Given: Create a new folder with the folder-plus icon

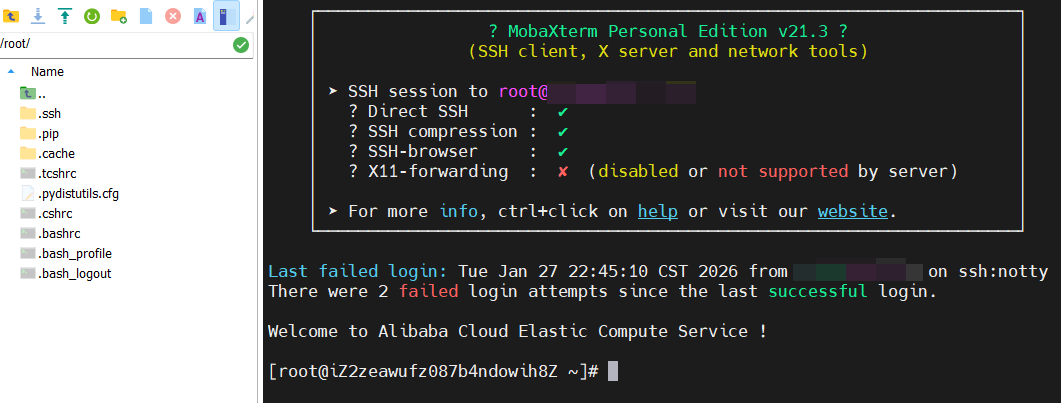Looking at the screenshot, I should click(118, 16).
